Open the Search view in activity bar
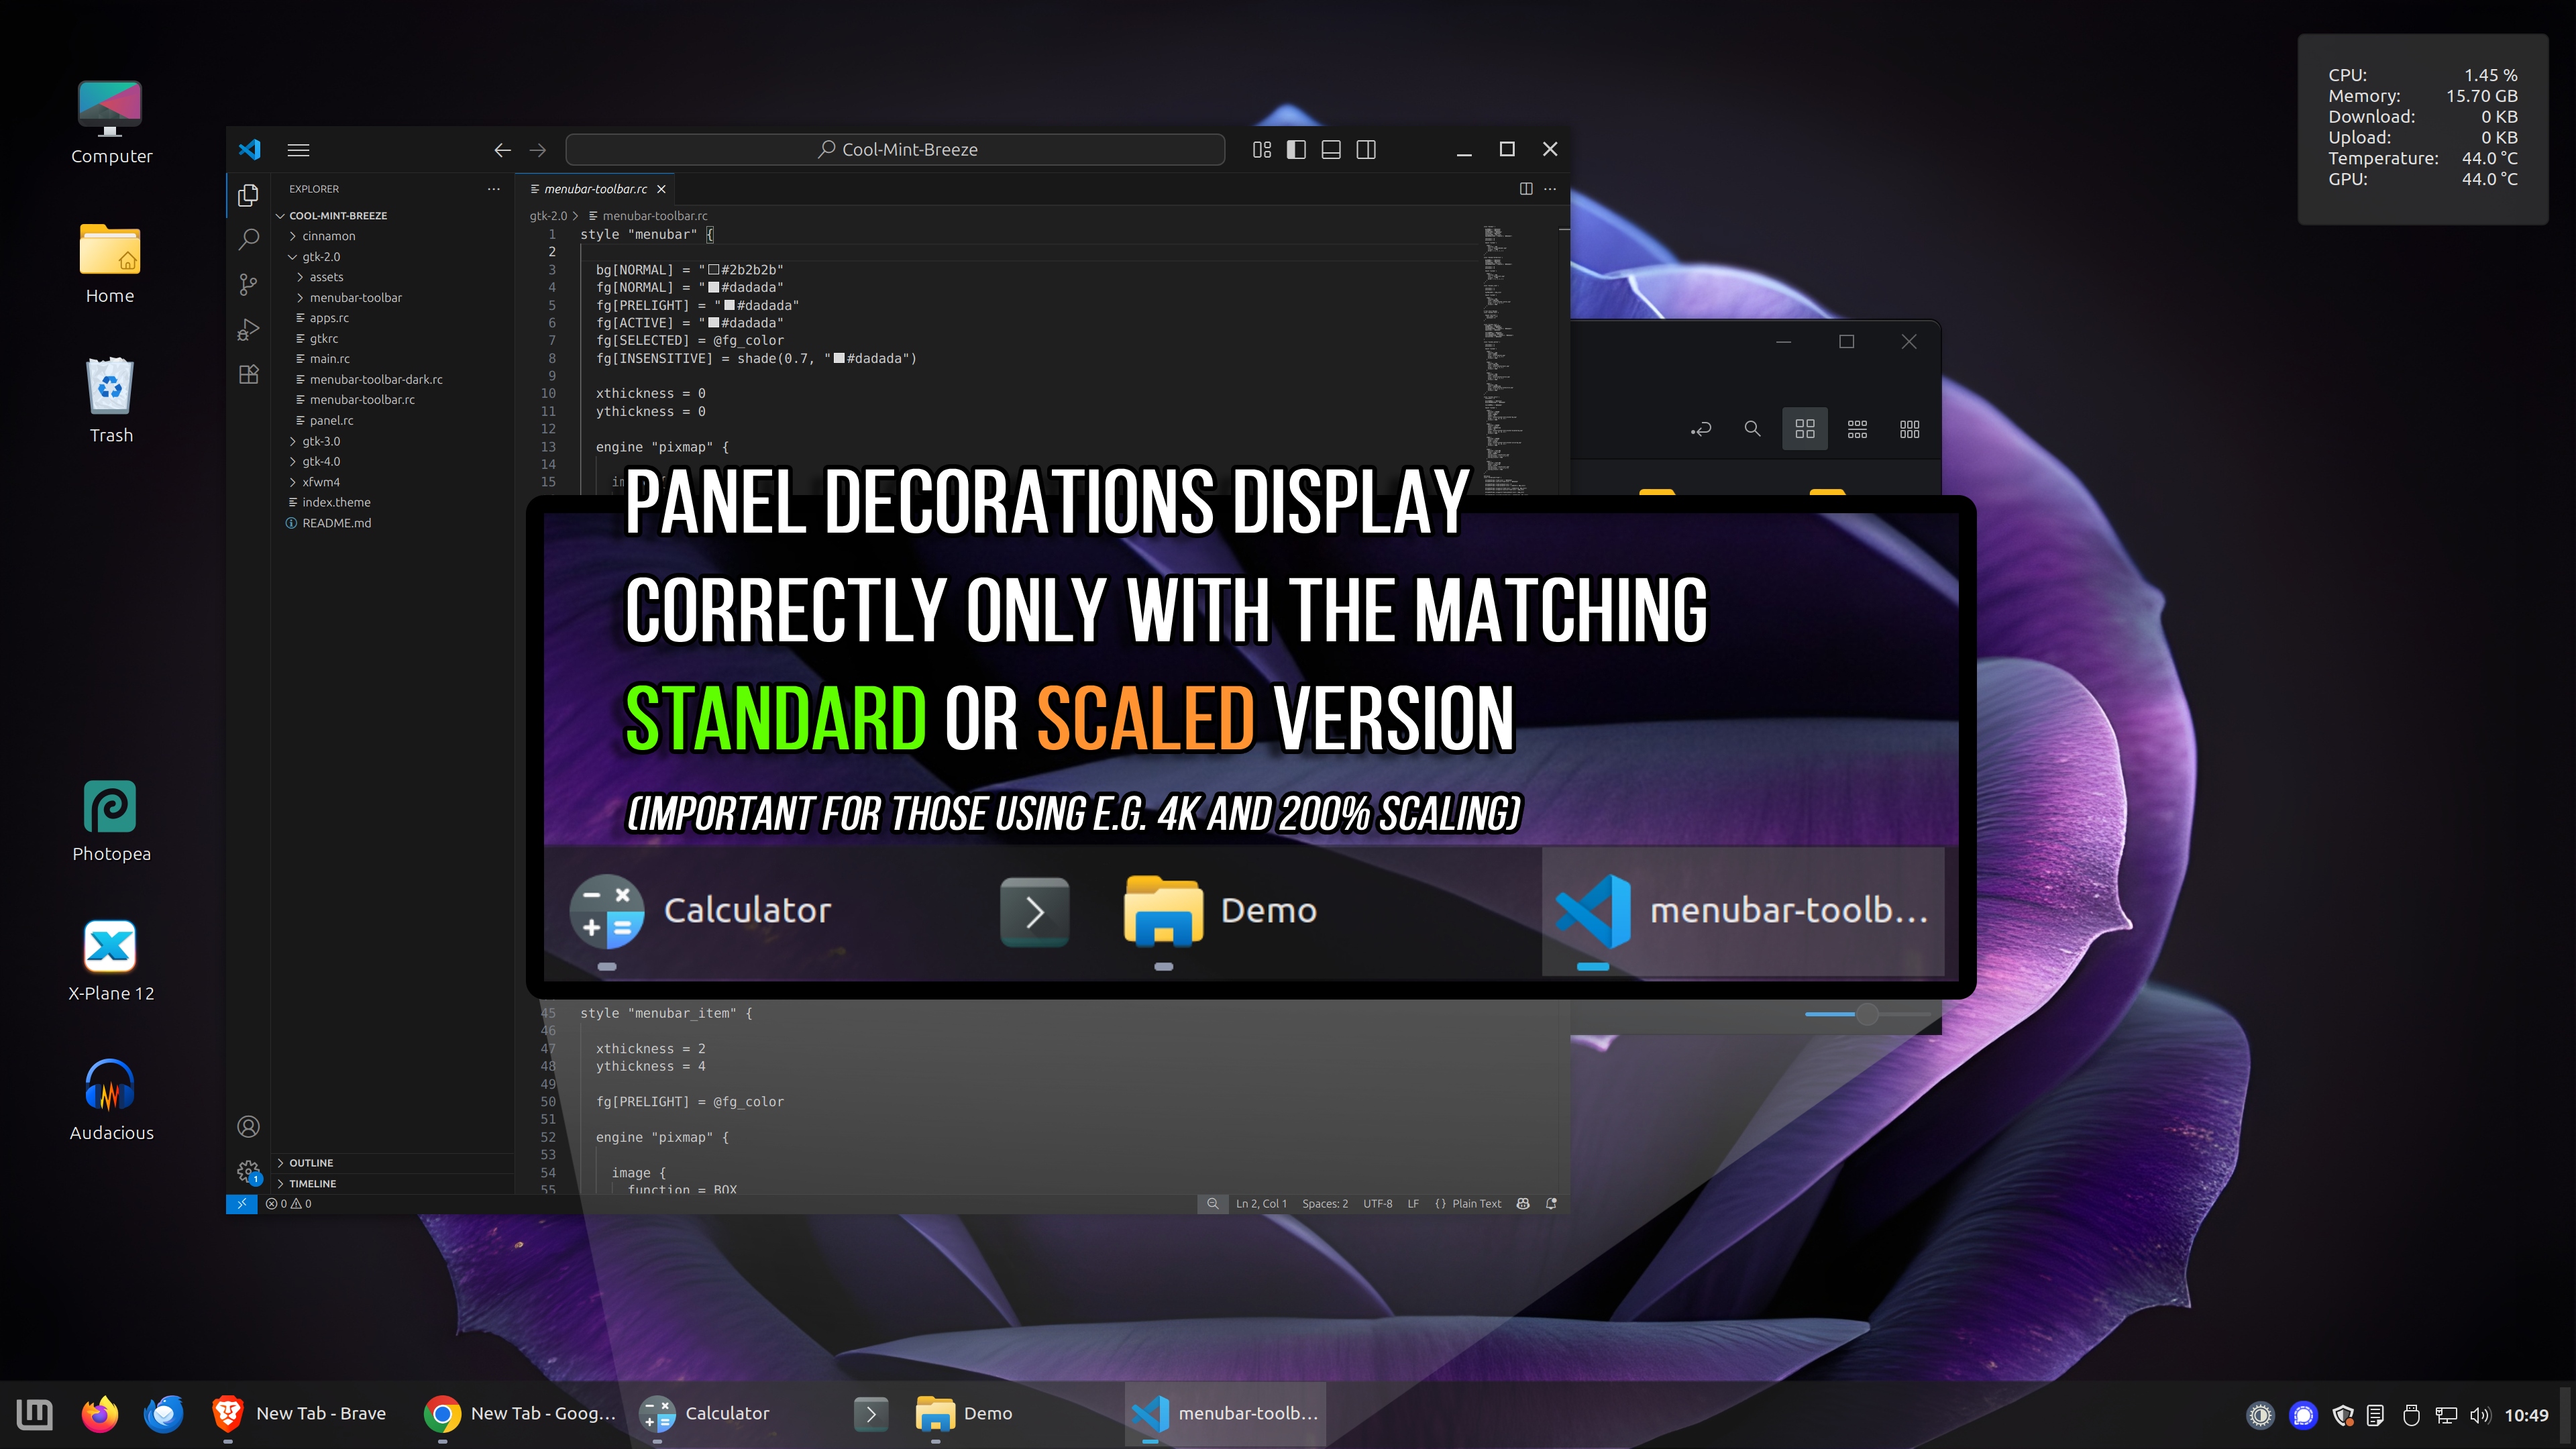This screenshot has width=2576, height=1449. pyautogui.click(x=249, y=240)
